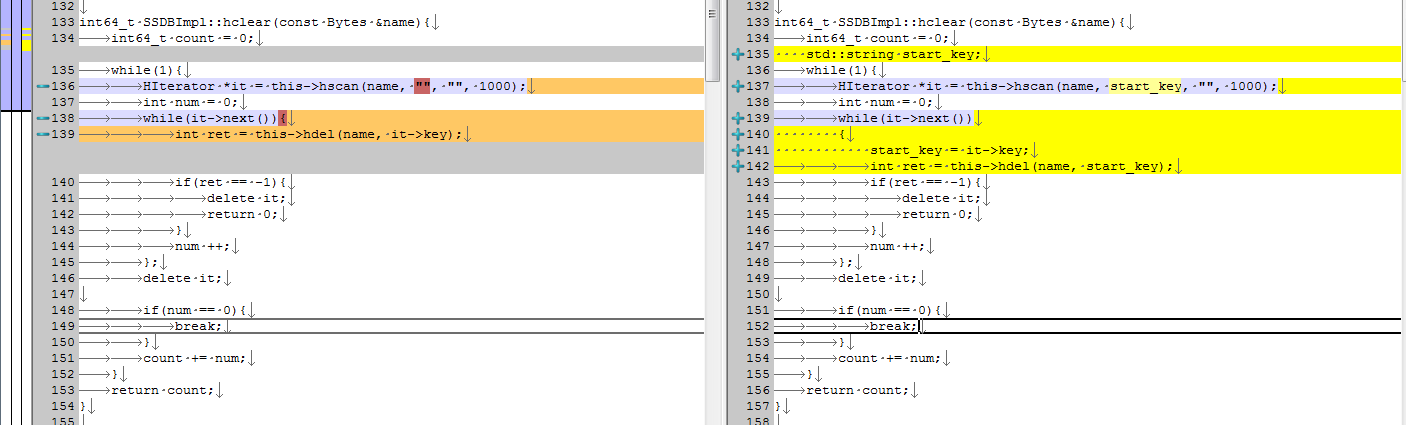The image size is (1406, 425).
Task: Click left line 142 'return 0;'
Action: [243, 214]
